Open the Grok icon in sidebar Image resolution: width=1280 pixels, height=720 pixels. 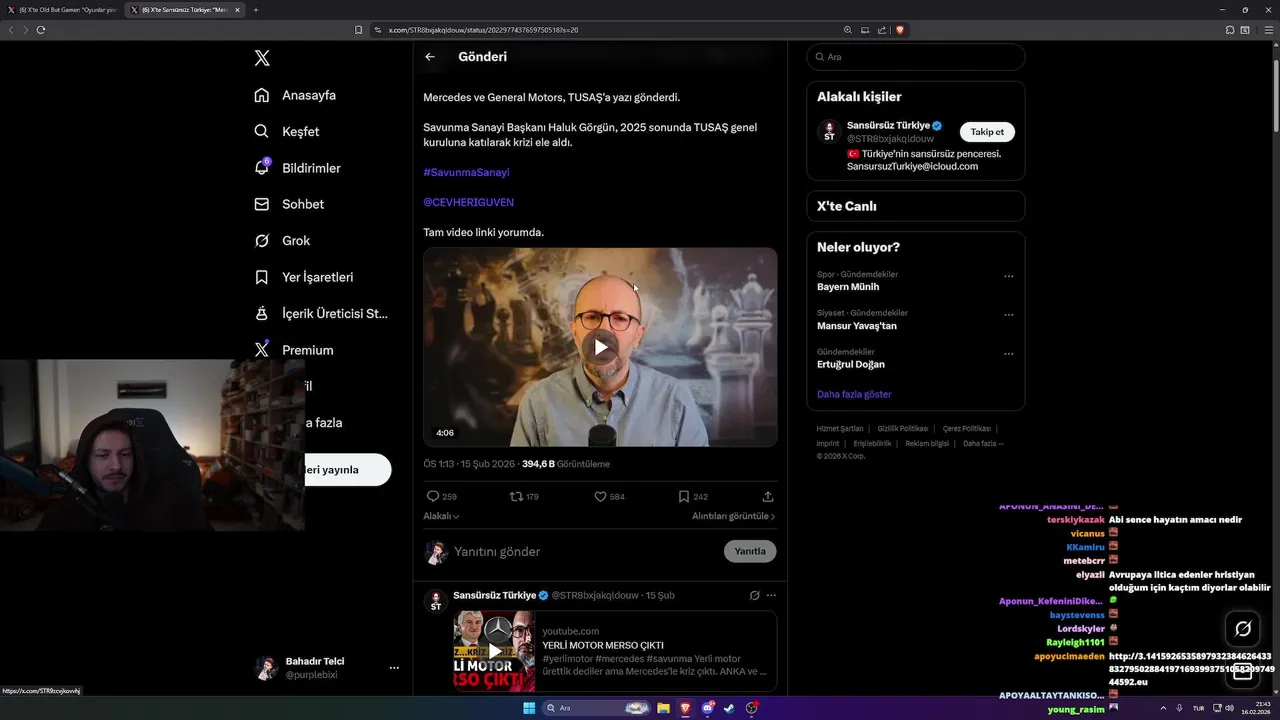262,240
